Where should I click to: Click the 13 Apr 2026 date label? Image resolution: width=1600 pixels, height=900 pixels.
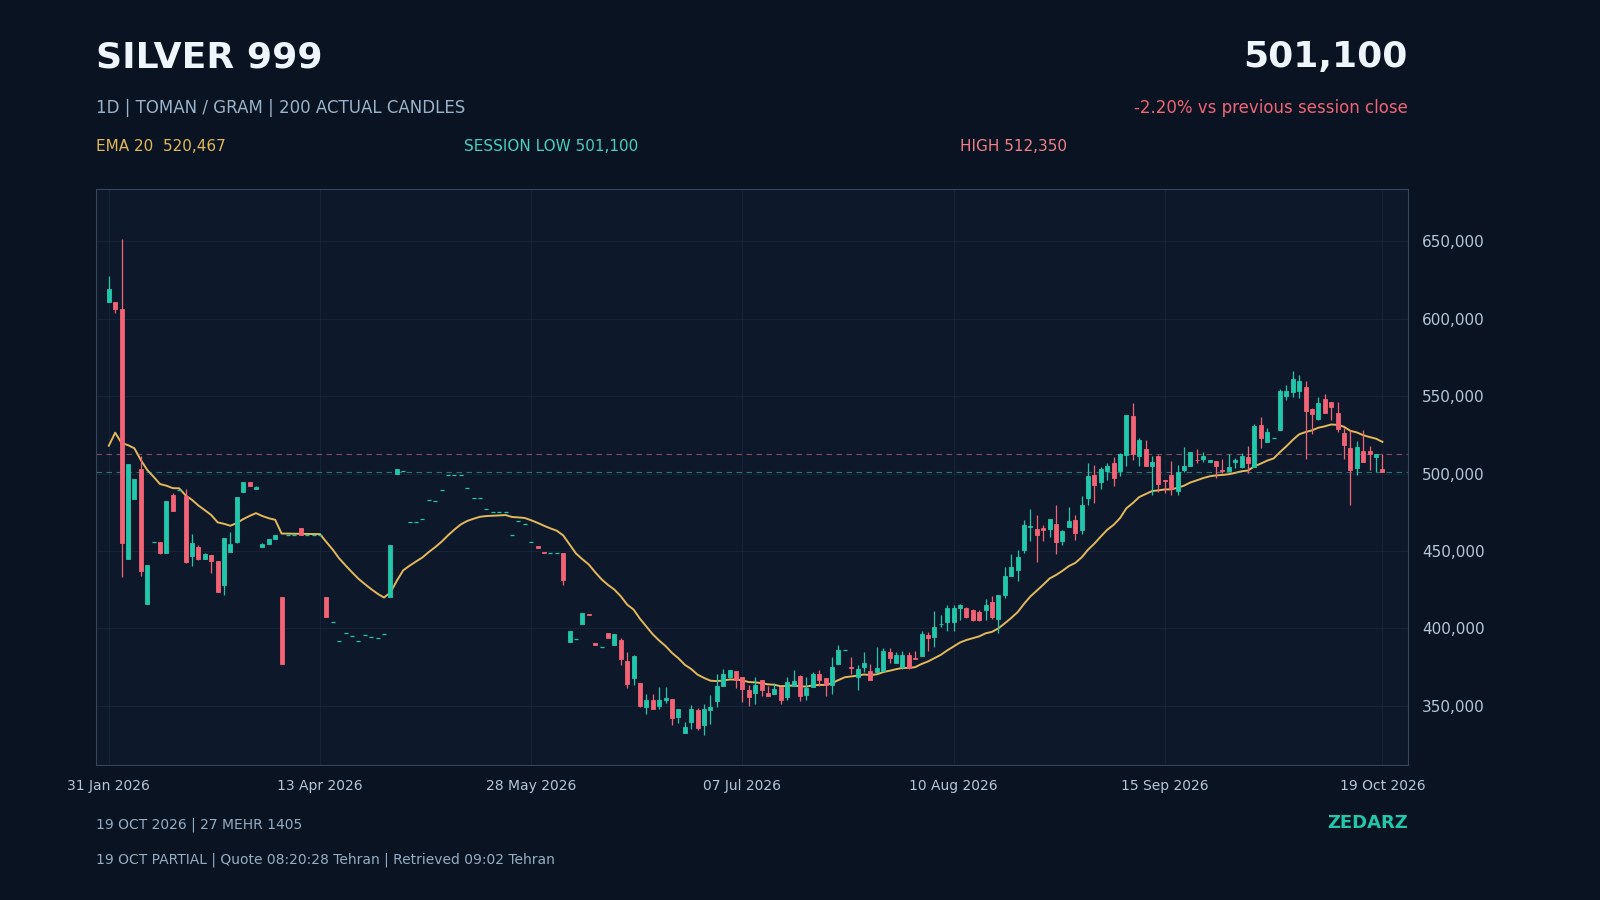tap(320, 786)
